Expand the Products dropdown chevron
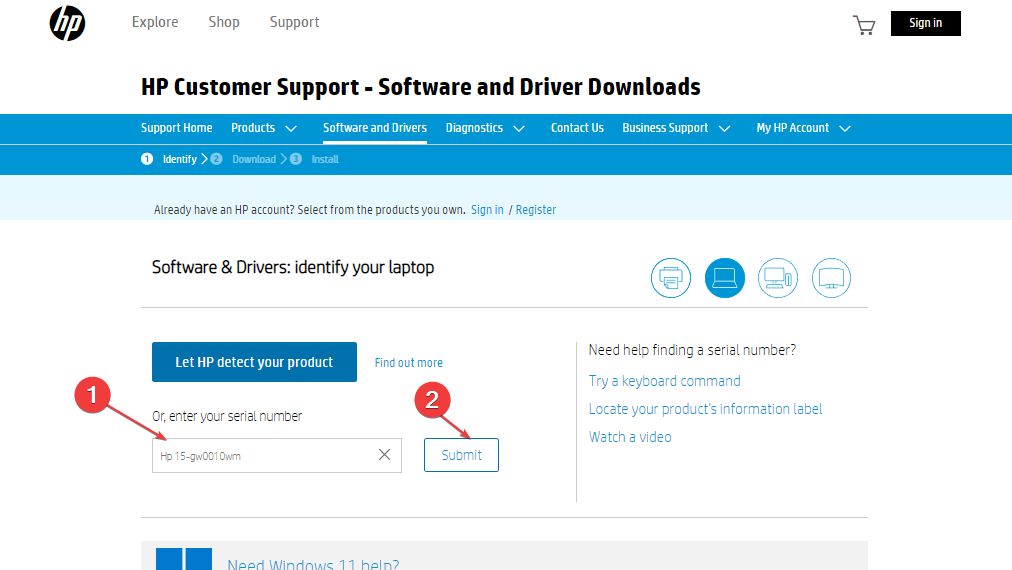The height and width of the screenshot is (570, 1012). point(291,128)
